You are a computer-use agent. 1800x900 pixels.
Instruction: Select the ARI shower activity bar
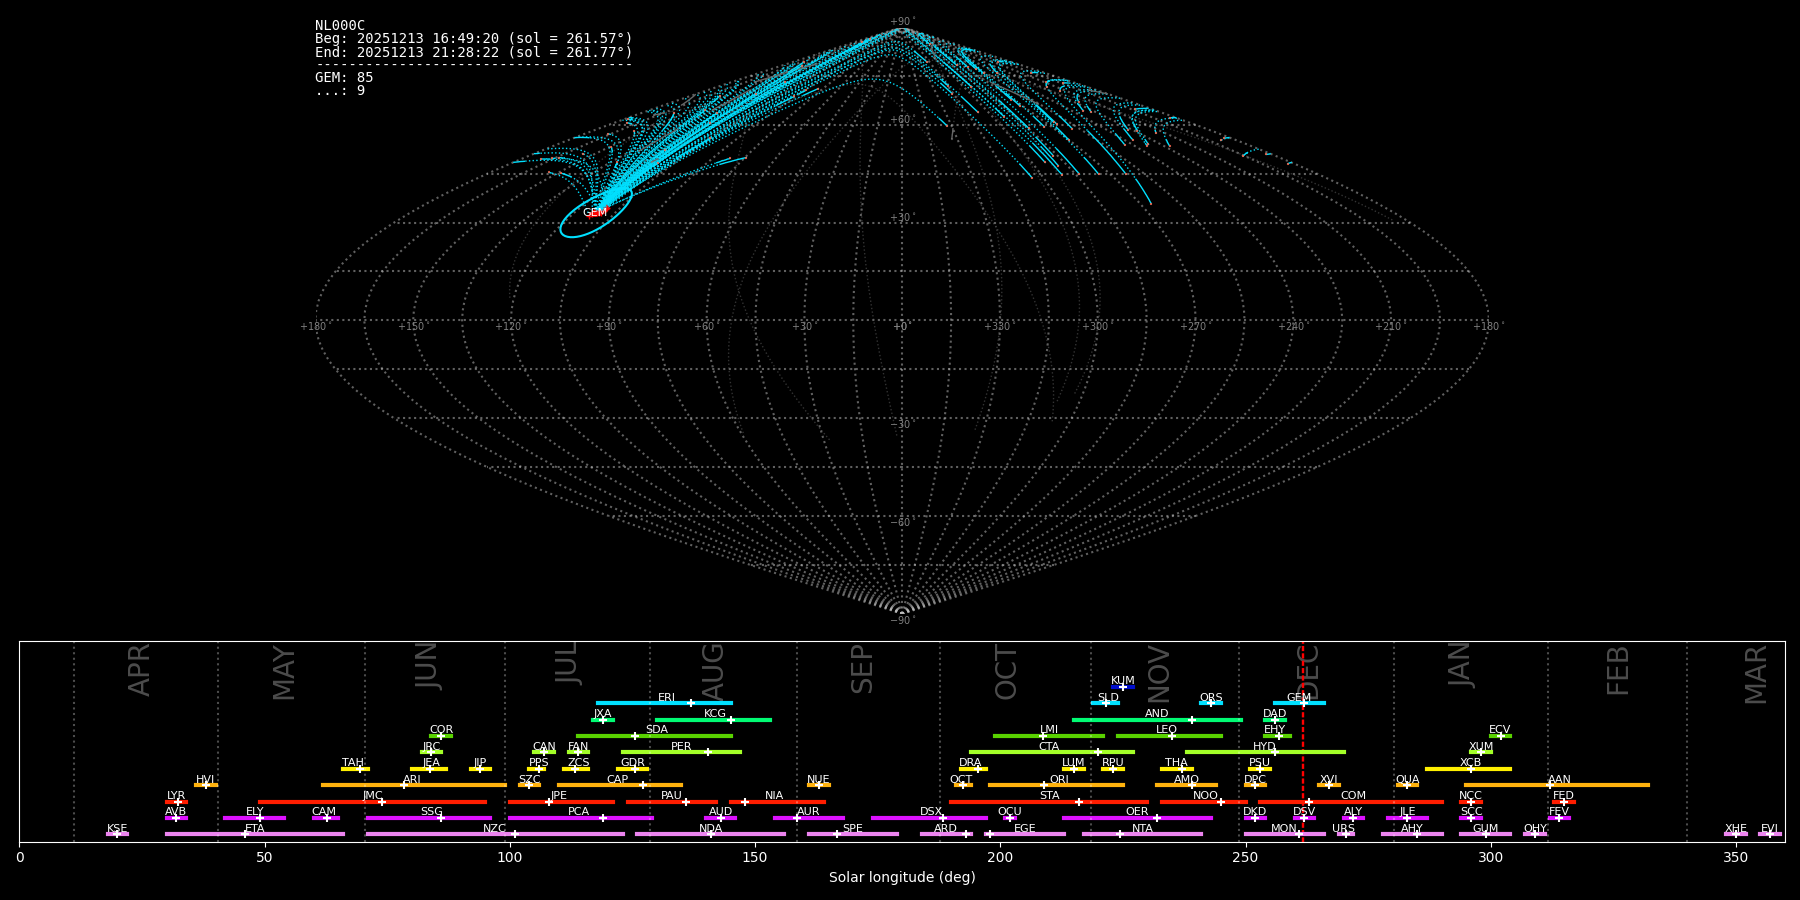click(414, 785)
